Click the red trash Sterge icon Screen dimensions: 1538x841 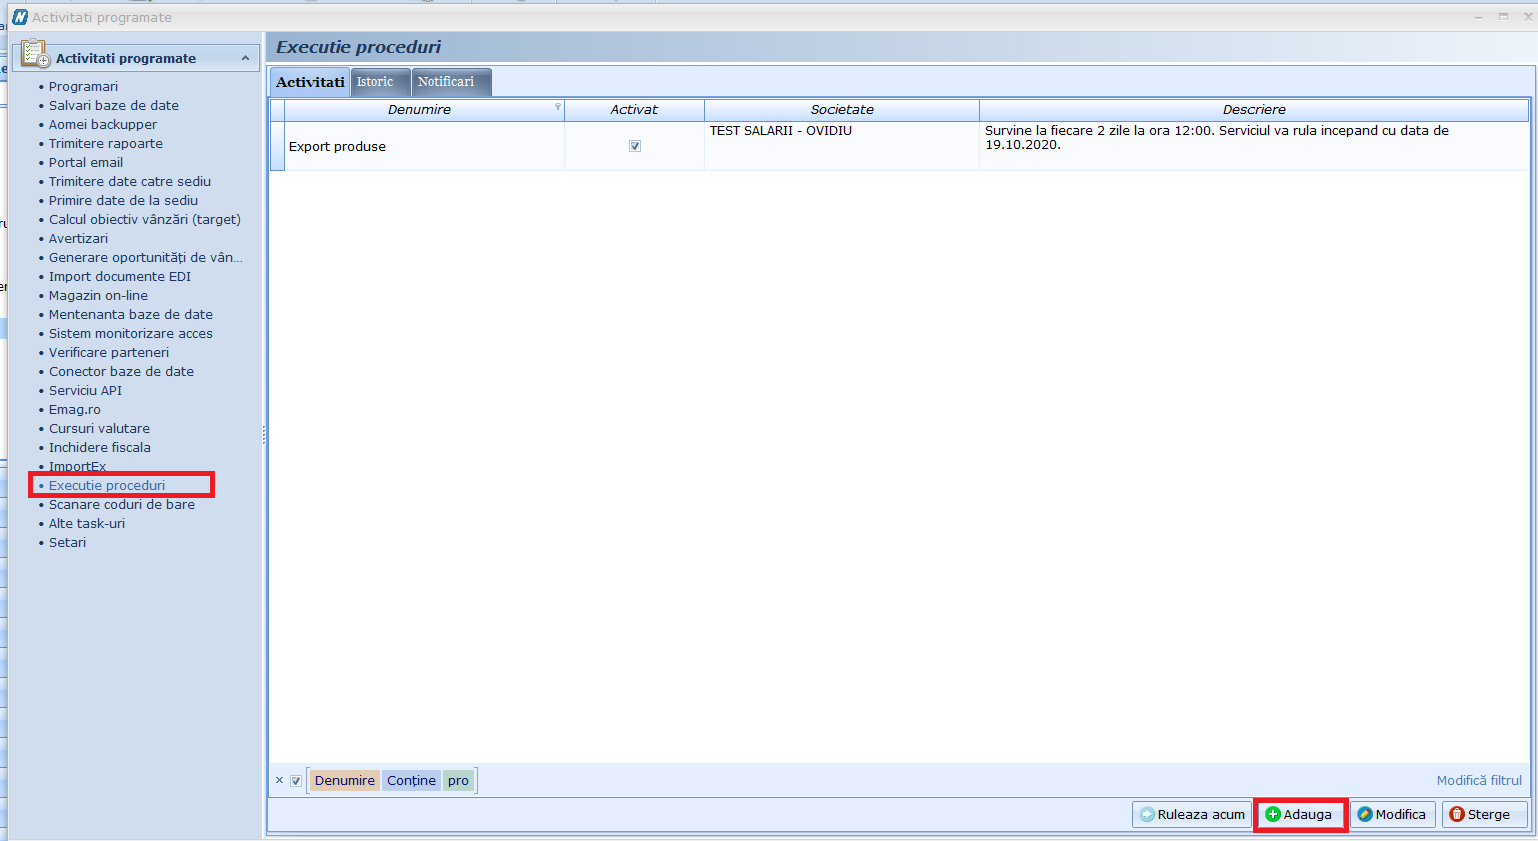1457,815
